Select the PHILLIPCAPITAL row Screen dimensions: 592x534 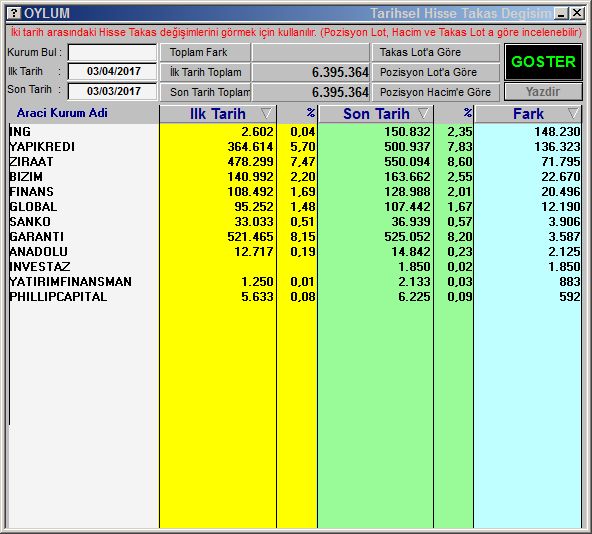(x=295, y=296)
